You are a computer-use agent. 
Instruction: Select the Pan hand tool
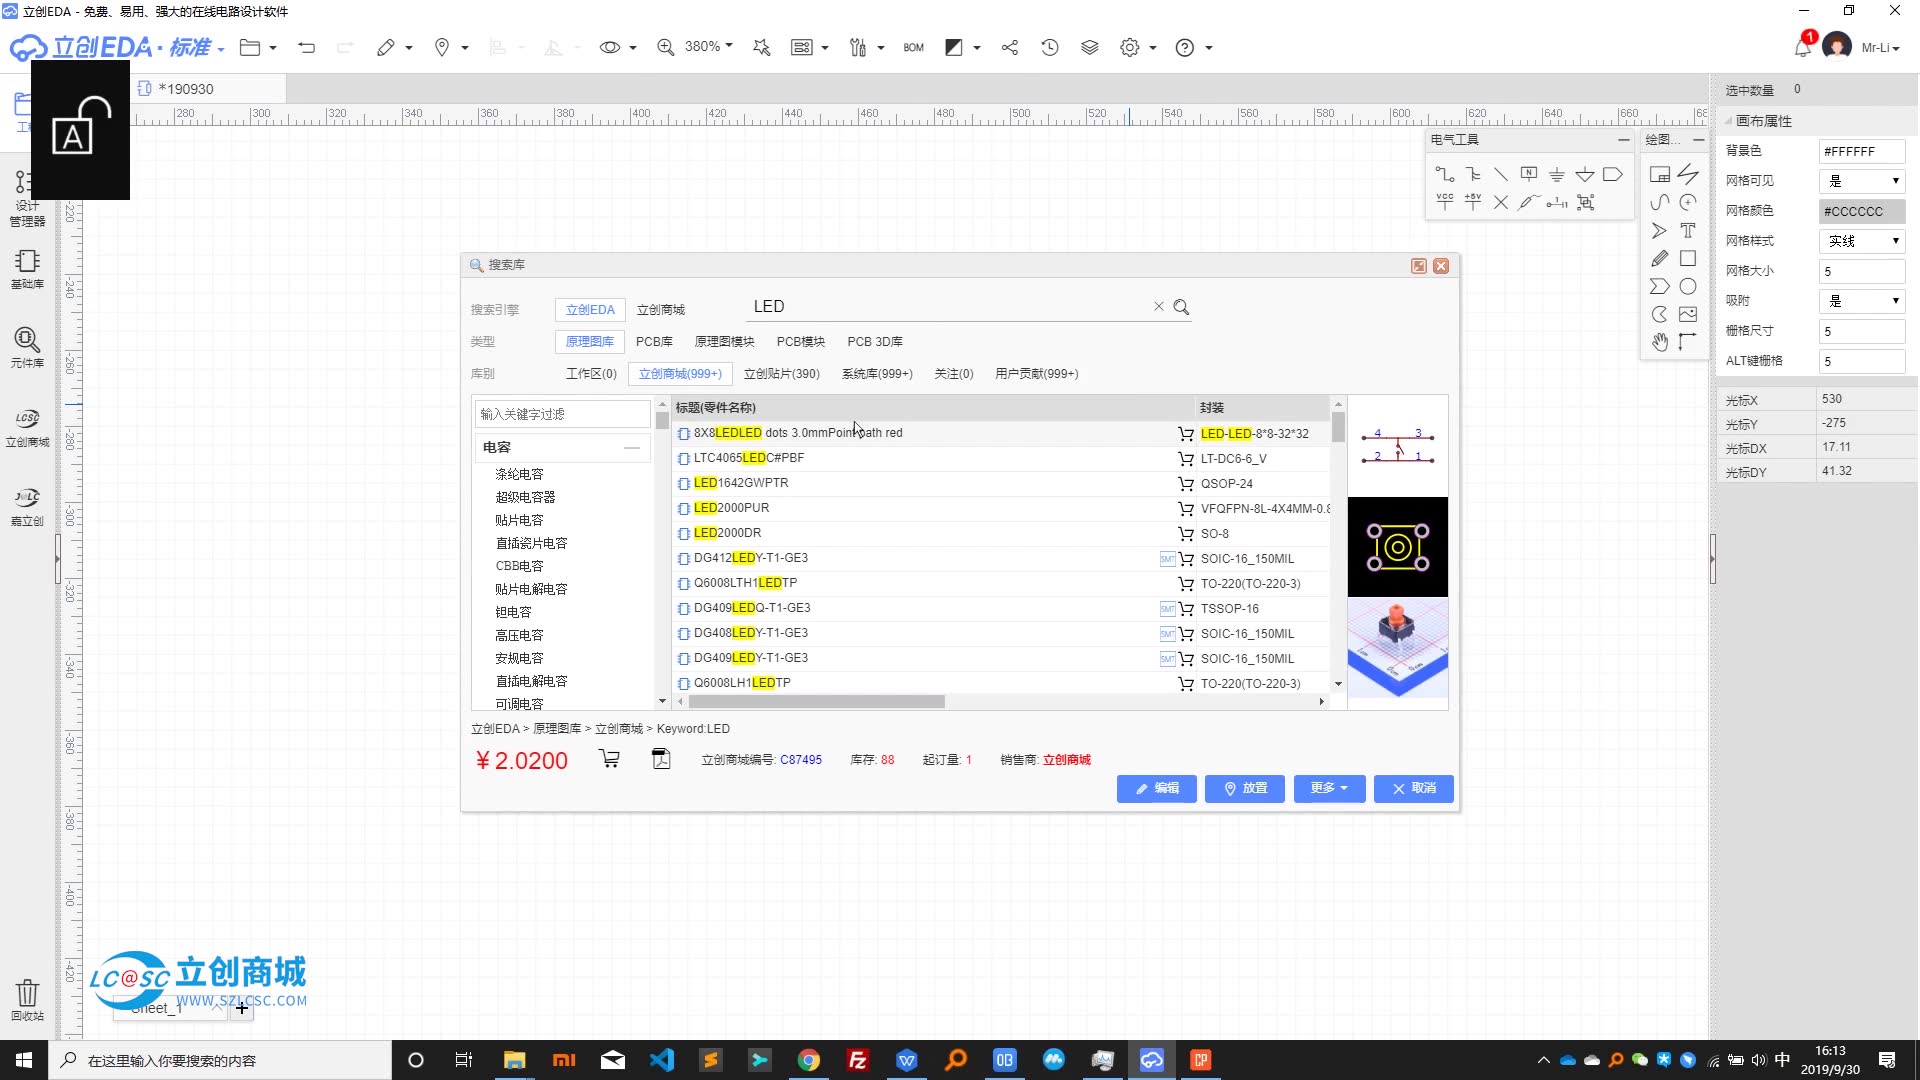[x=1659, y=342]
